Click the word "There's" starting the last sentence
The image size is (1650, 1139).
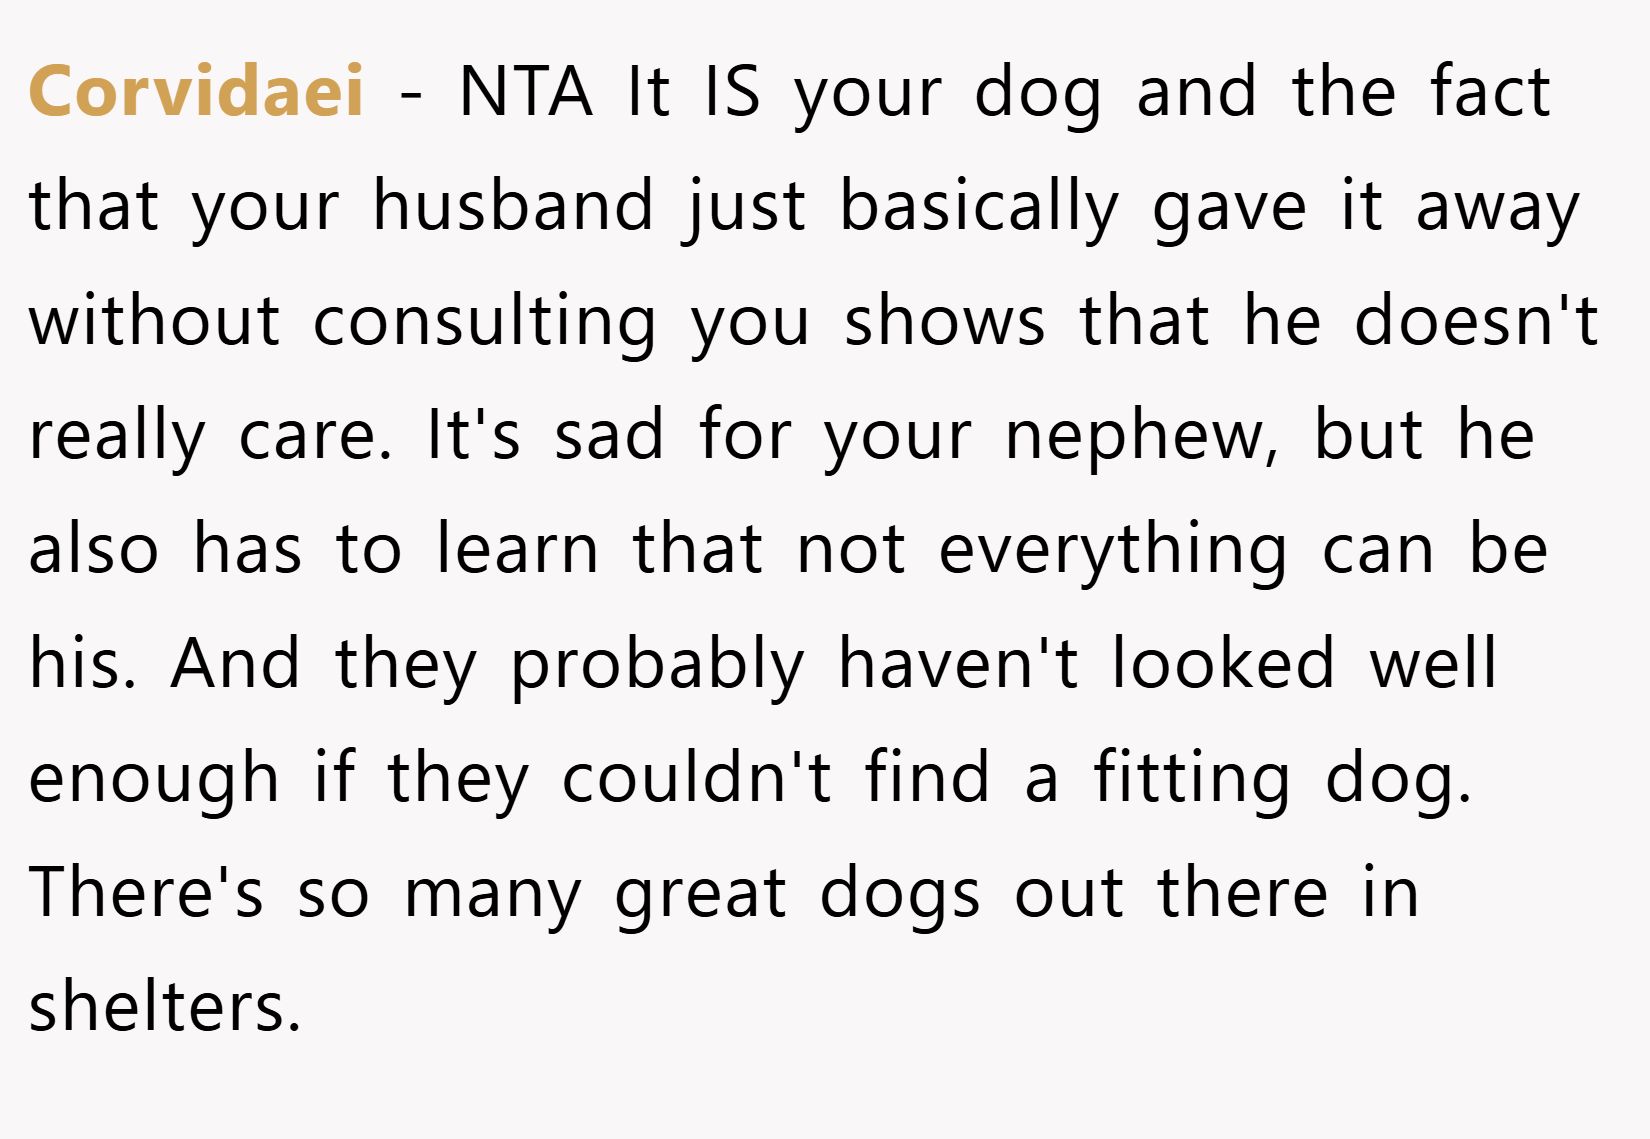click(146, 892)
